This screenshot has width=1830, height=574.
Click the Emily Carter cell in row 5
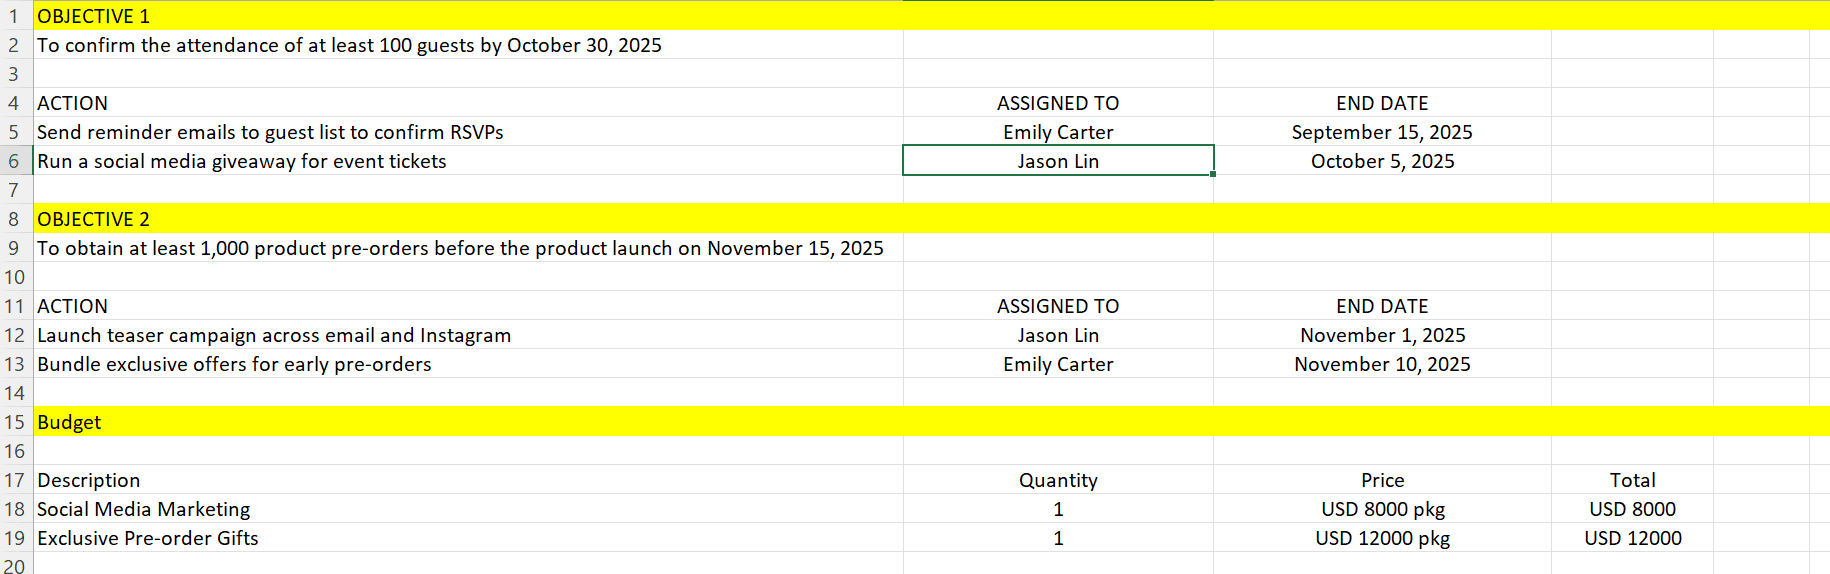1057,132
